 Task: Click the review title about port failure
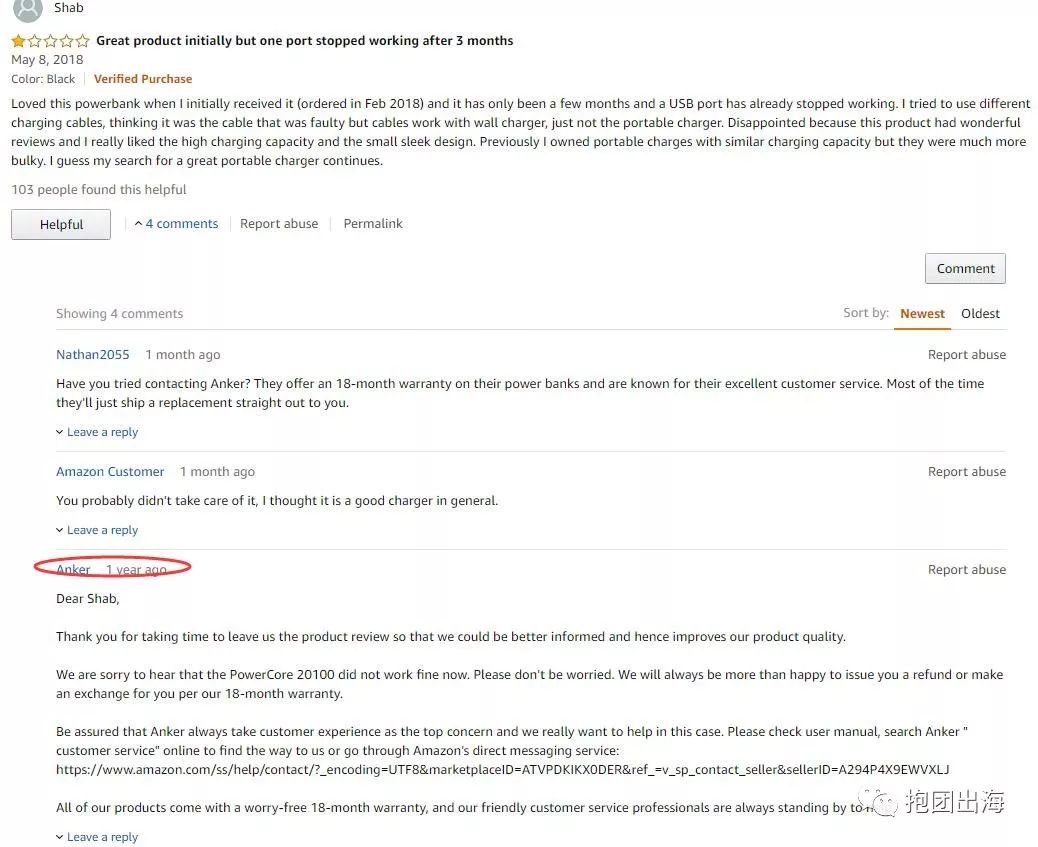pyautogui.click(x=304, y=41)
